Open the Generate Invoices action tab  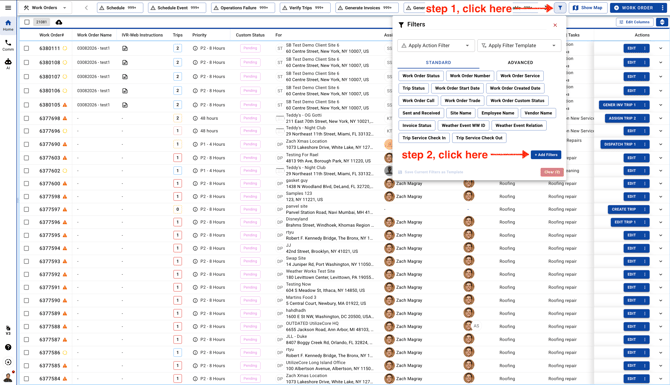pyautogui.click(x=367, y=8)
